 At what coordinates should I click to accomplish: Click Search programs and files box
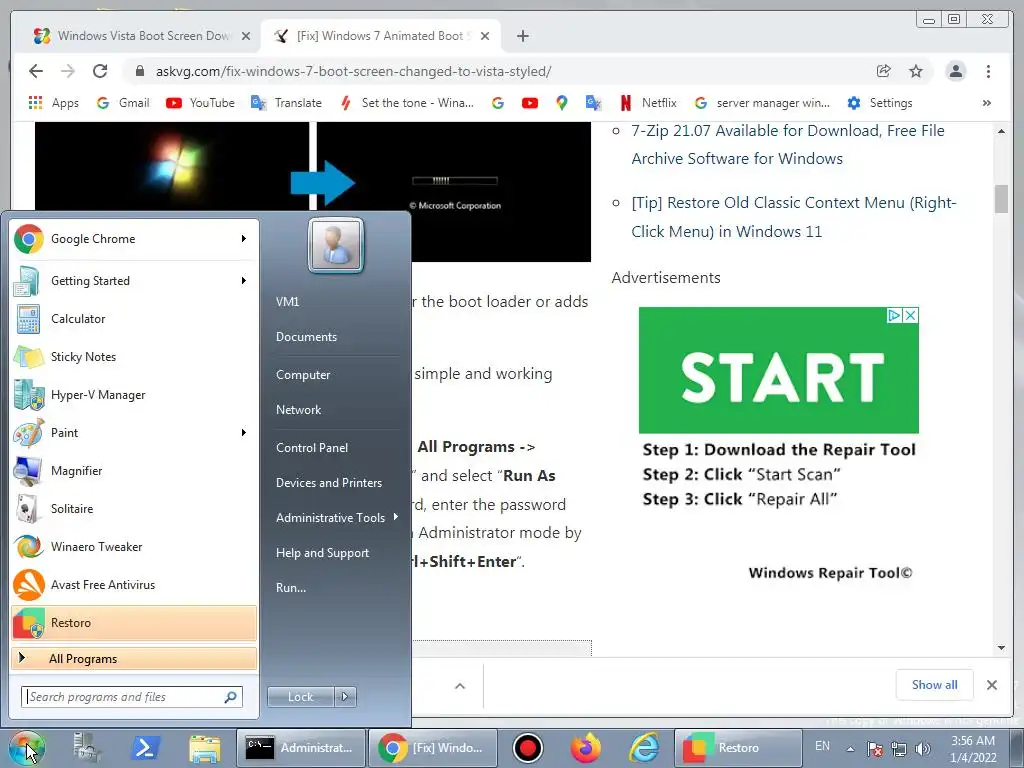[132, 697]
